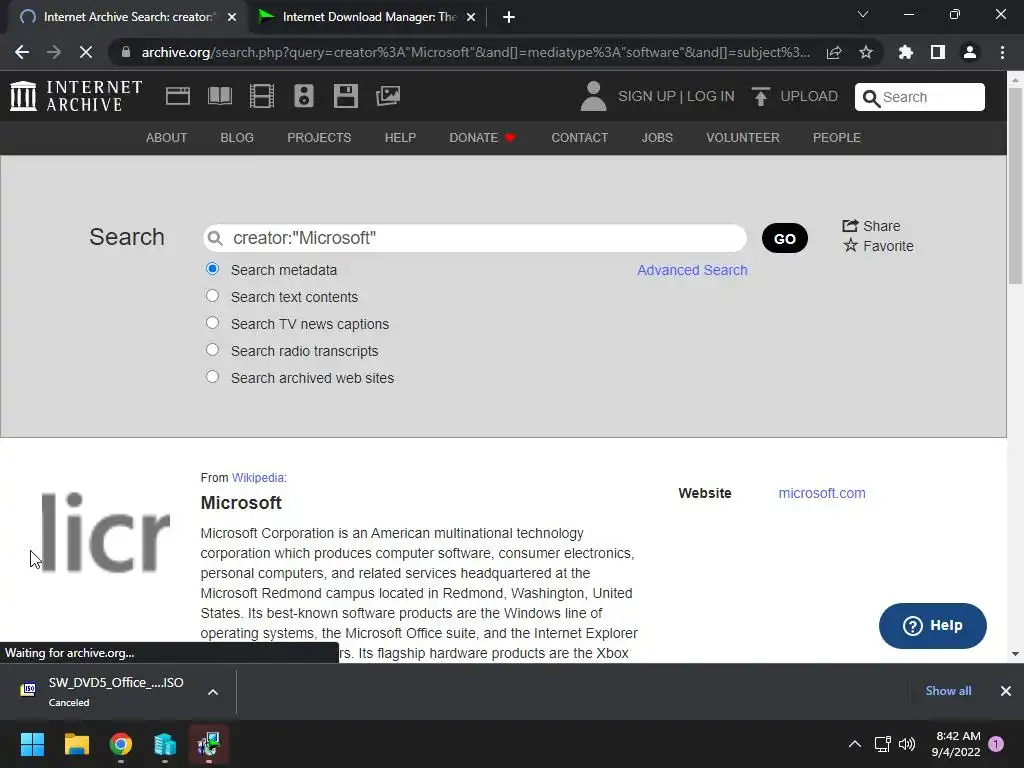Click Show all downloads
Image resolution: width=1024 pixels, height=768 pixels.
point(948,691)
